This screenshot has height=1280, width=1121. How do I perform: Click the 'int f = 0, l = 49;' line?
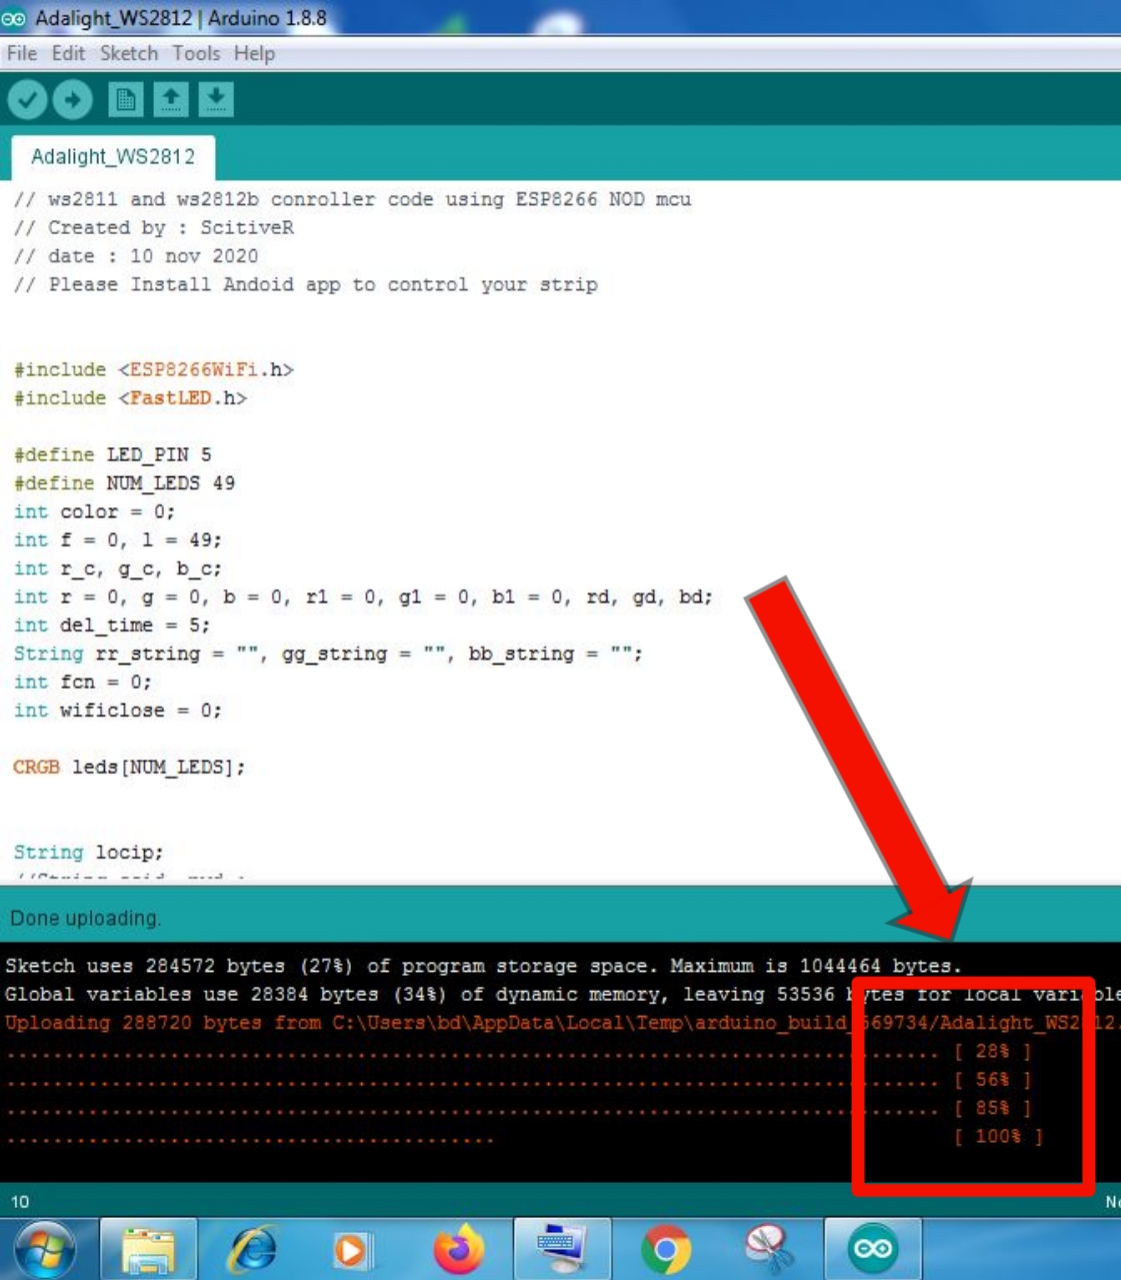tap(118, 540)
